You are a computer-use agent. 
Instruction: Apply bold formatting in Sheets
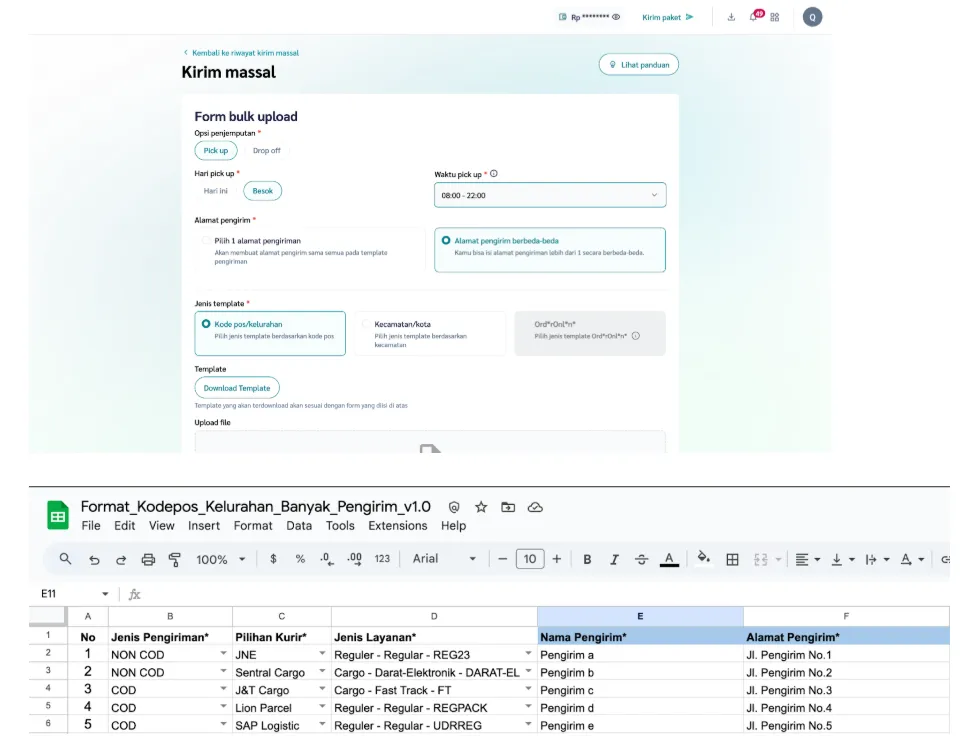tap(587, 559)
